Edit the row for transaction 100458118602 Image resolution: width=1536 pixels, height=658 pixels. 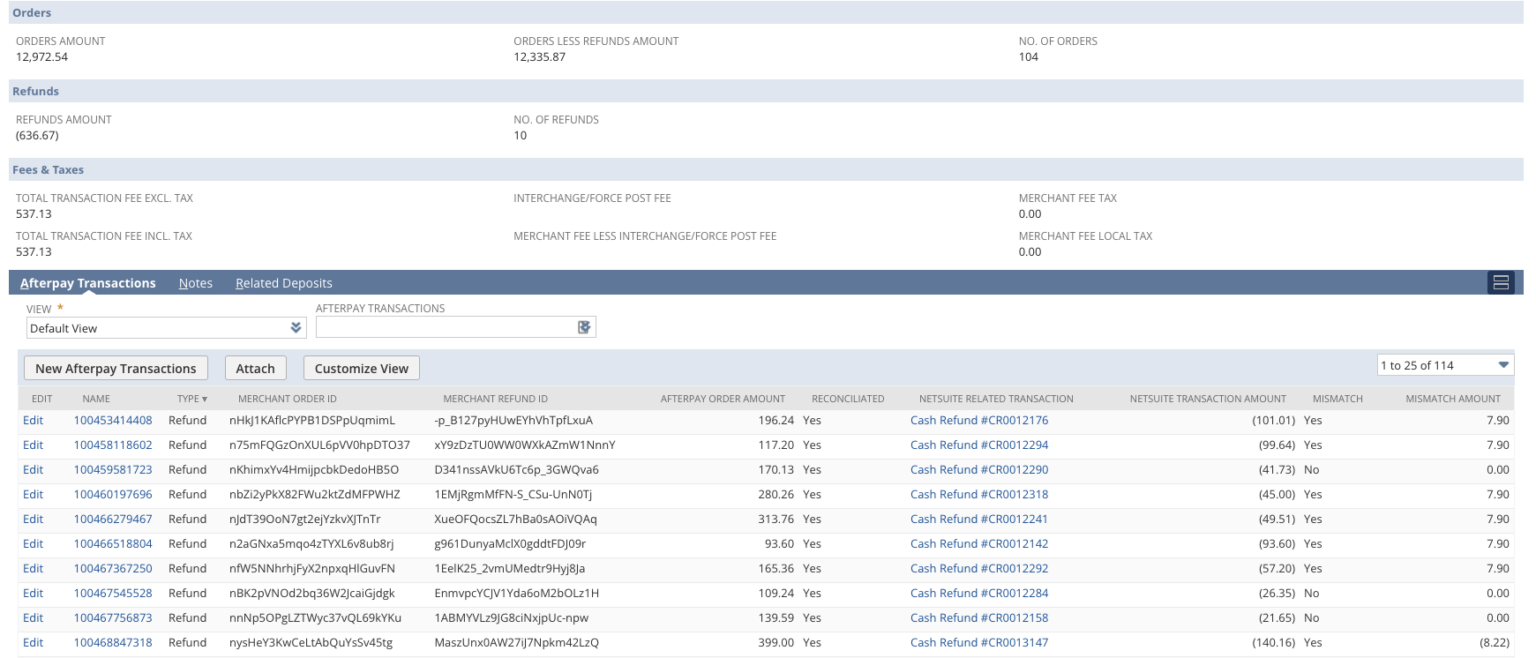(33, 445)
